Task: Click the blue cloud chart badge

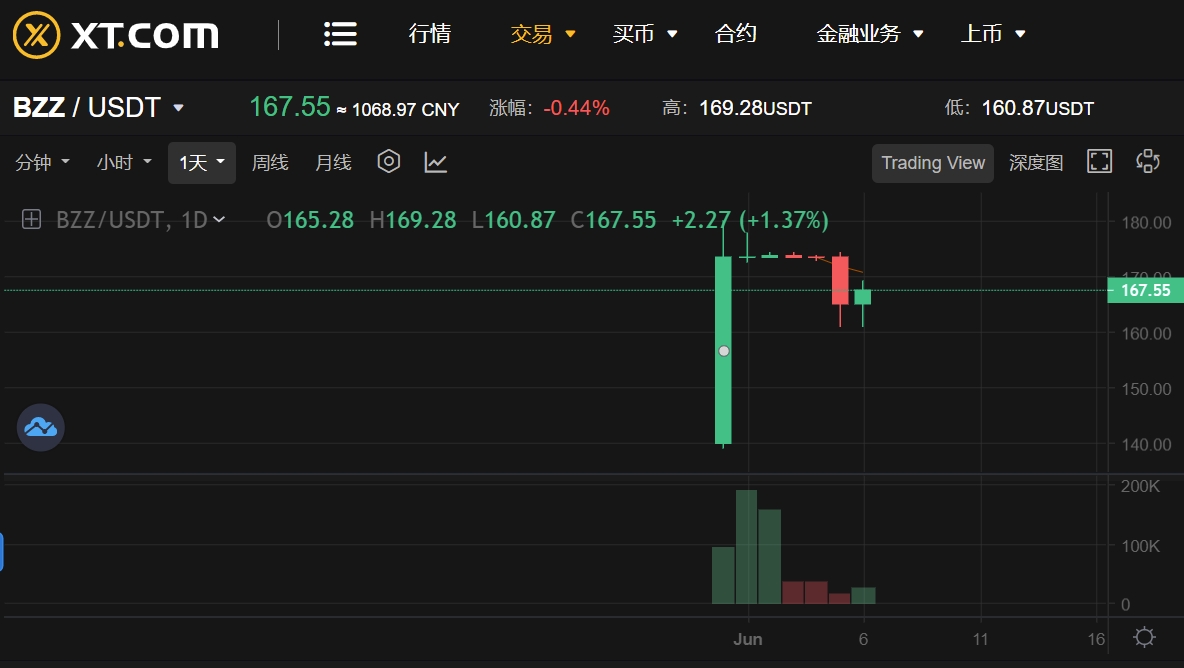Action: 41,427
